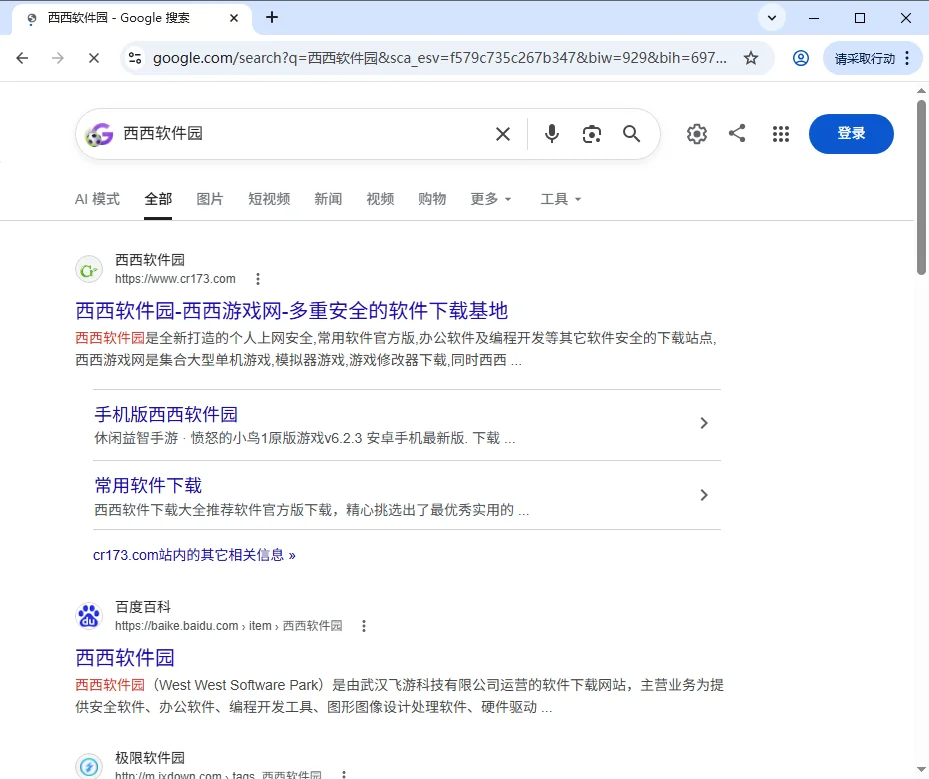
Task: Open the 手机版西西软件园 sitelink
Action: point(166,414)
